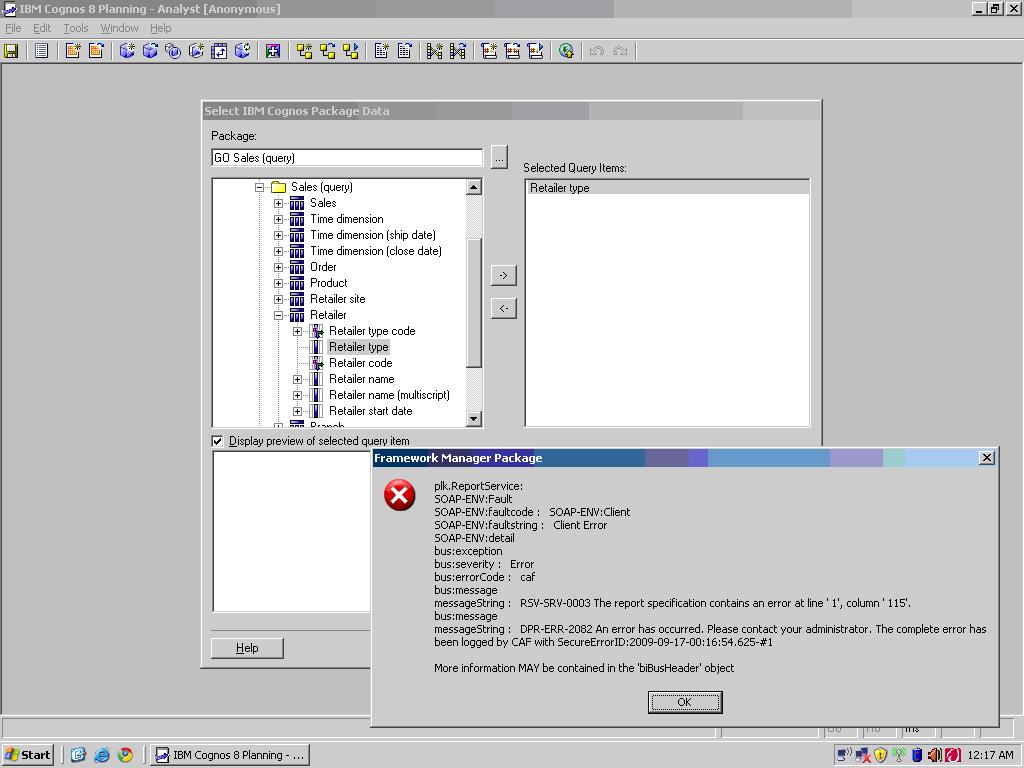1024x768 pixels.
Task: Collapse the Retailer node
Action: point(278,315)
